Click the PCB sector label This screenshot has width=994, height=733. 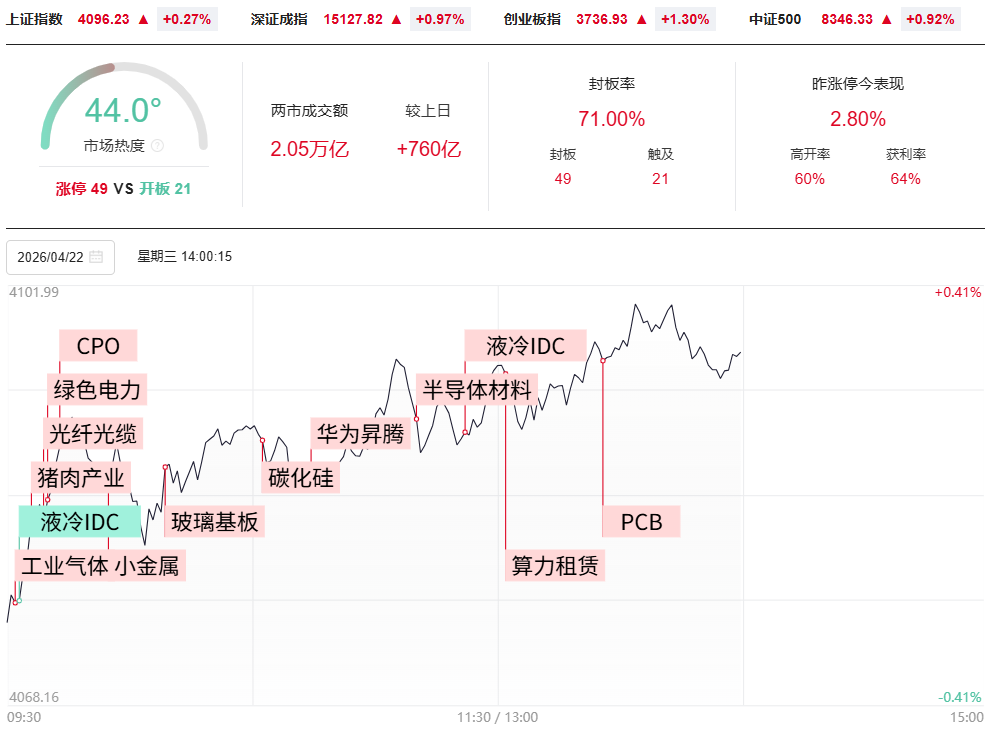coord(641,521)
